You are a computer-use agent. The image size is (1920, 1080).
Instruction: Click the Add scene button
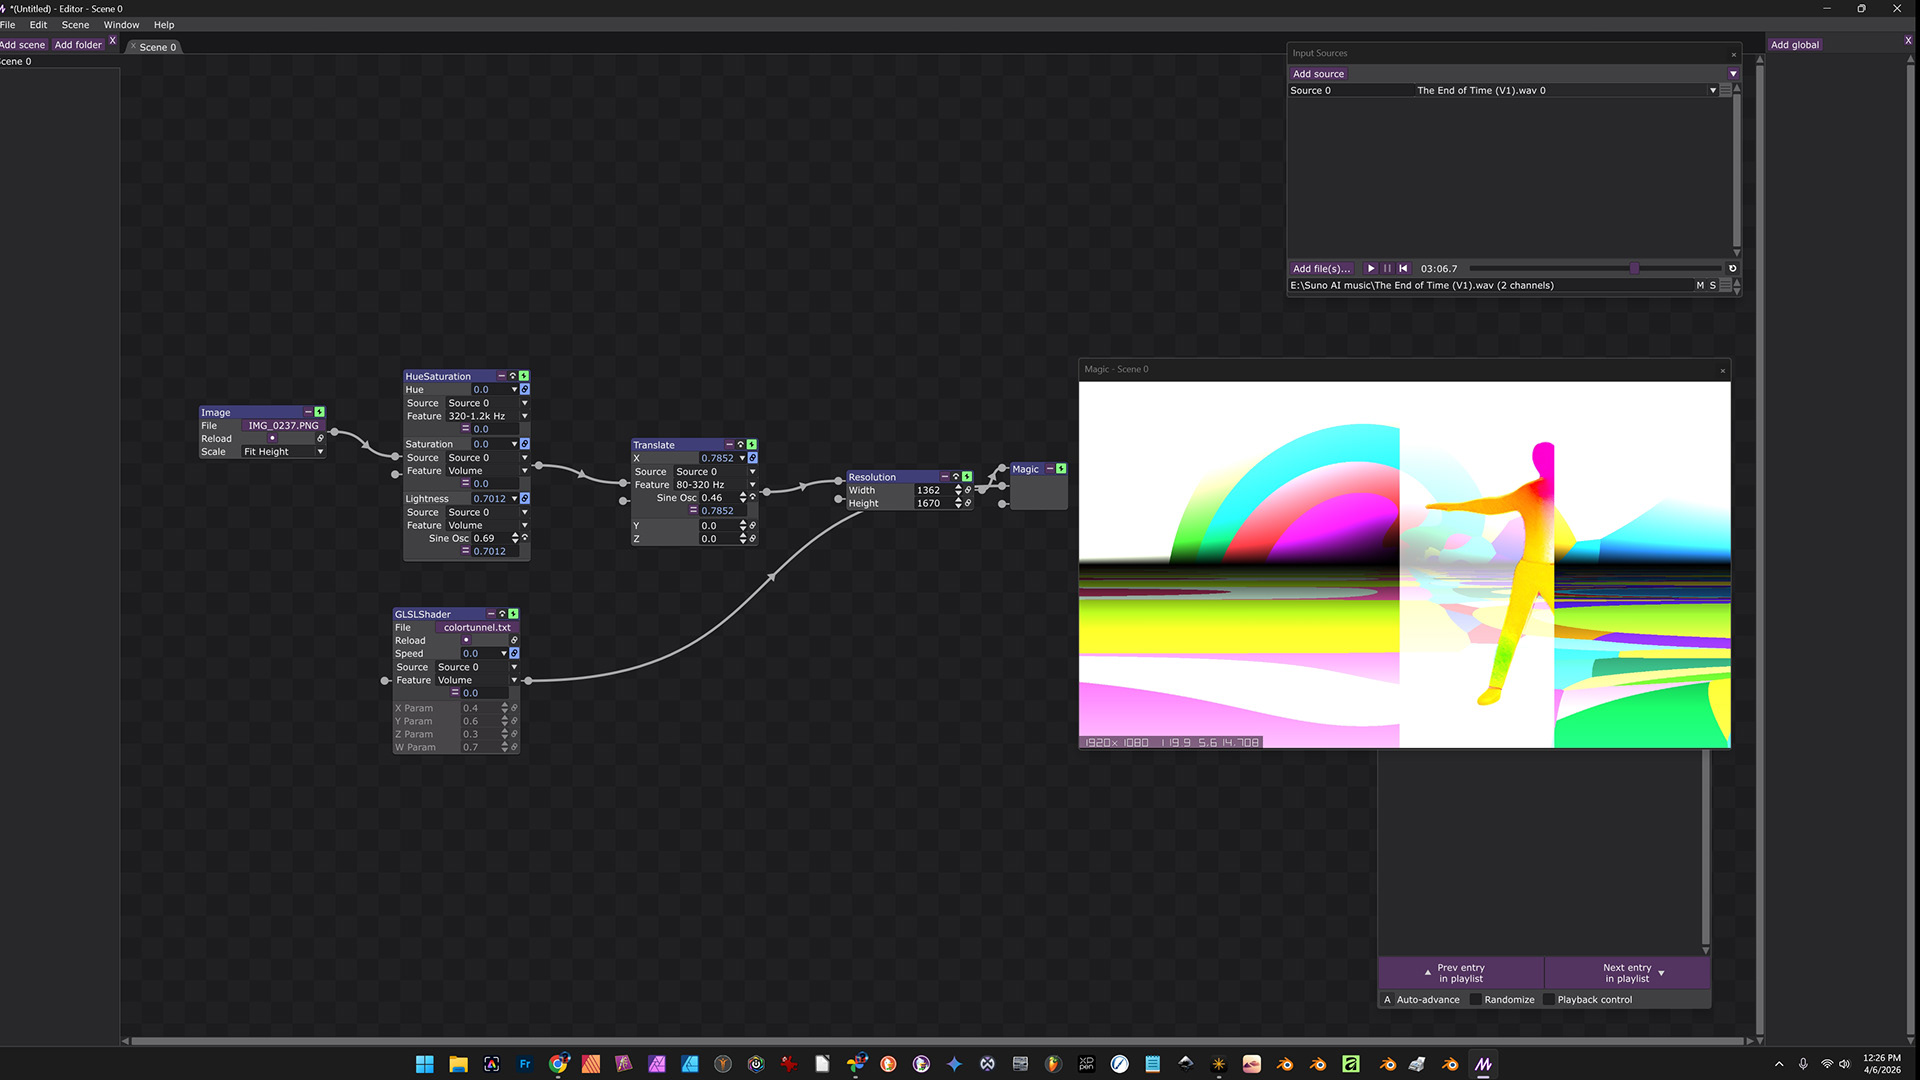(x=23, y=45)
